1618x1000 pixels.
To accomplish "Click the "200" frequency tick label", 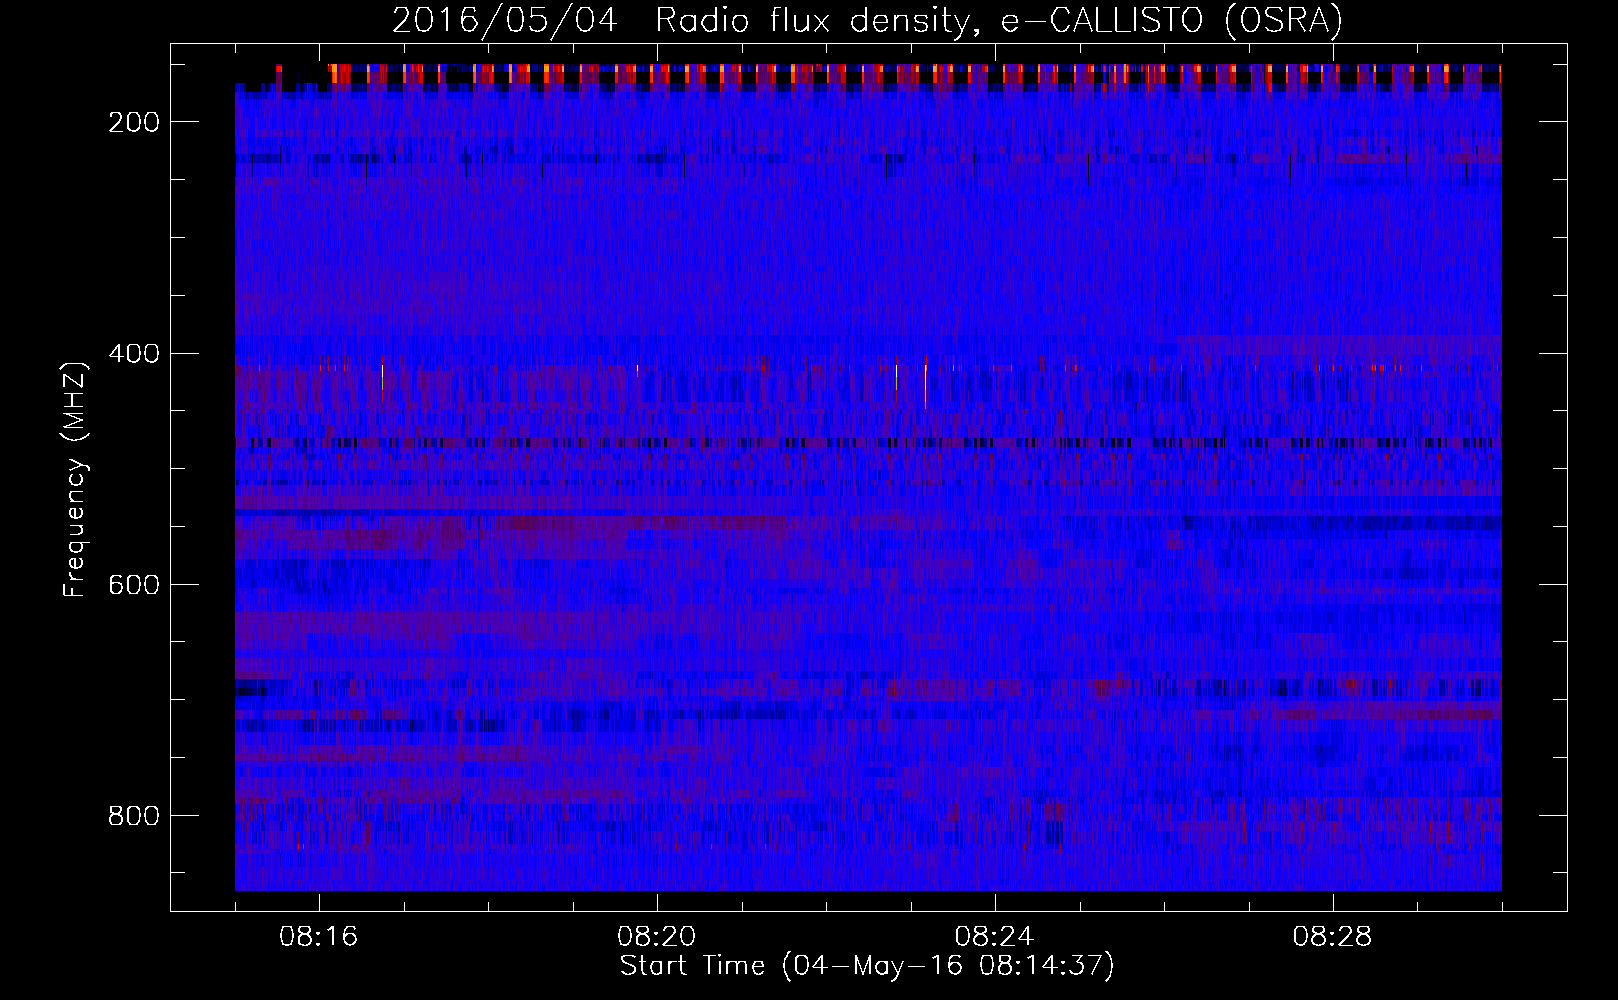I will point(134,122).
